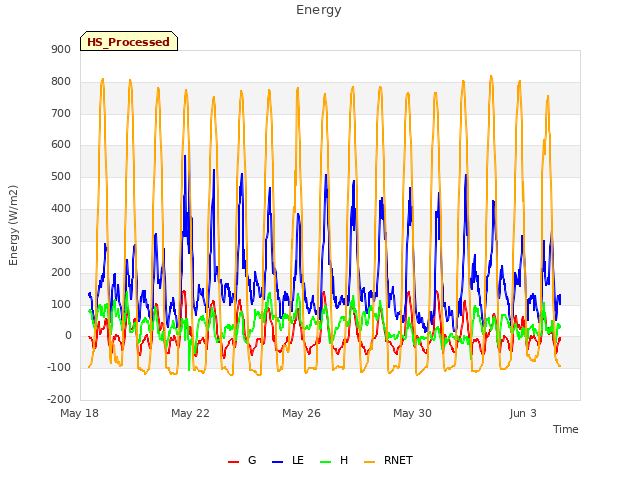Click the 200 y-axis tick label
Image resolution: width=640 pixels, height=480 pixels.
point(61,272)
